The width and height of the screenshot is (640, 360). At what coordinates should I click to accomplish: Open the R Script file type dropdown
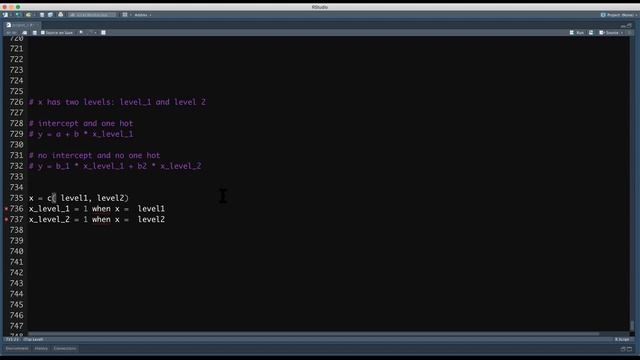pos(623,340)
